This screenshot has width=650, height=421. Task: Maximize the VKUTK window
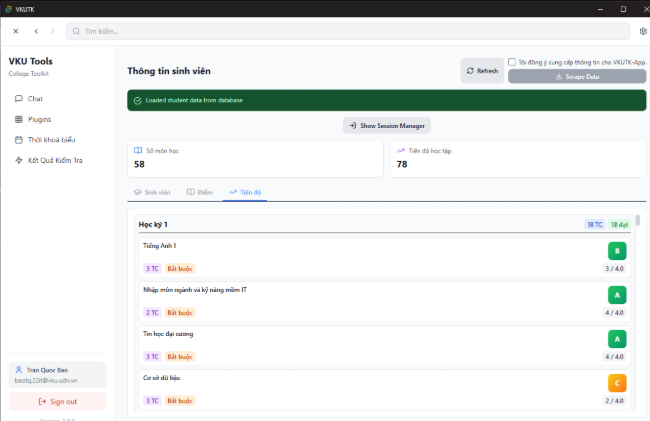click(623, 9)
